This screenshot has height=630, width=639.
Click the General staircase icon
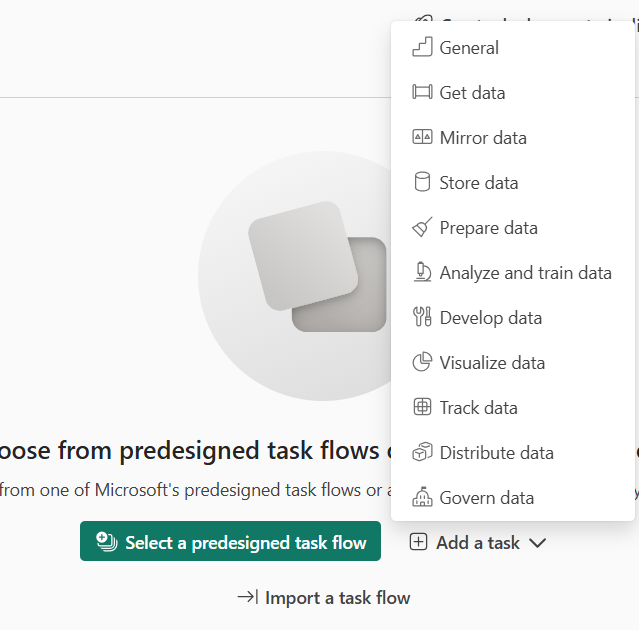pyautogui.click(x=422, y=47)
